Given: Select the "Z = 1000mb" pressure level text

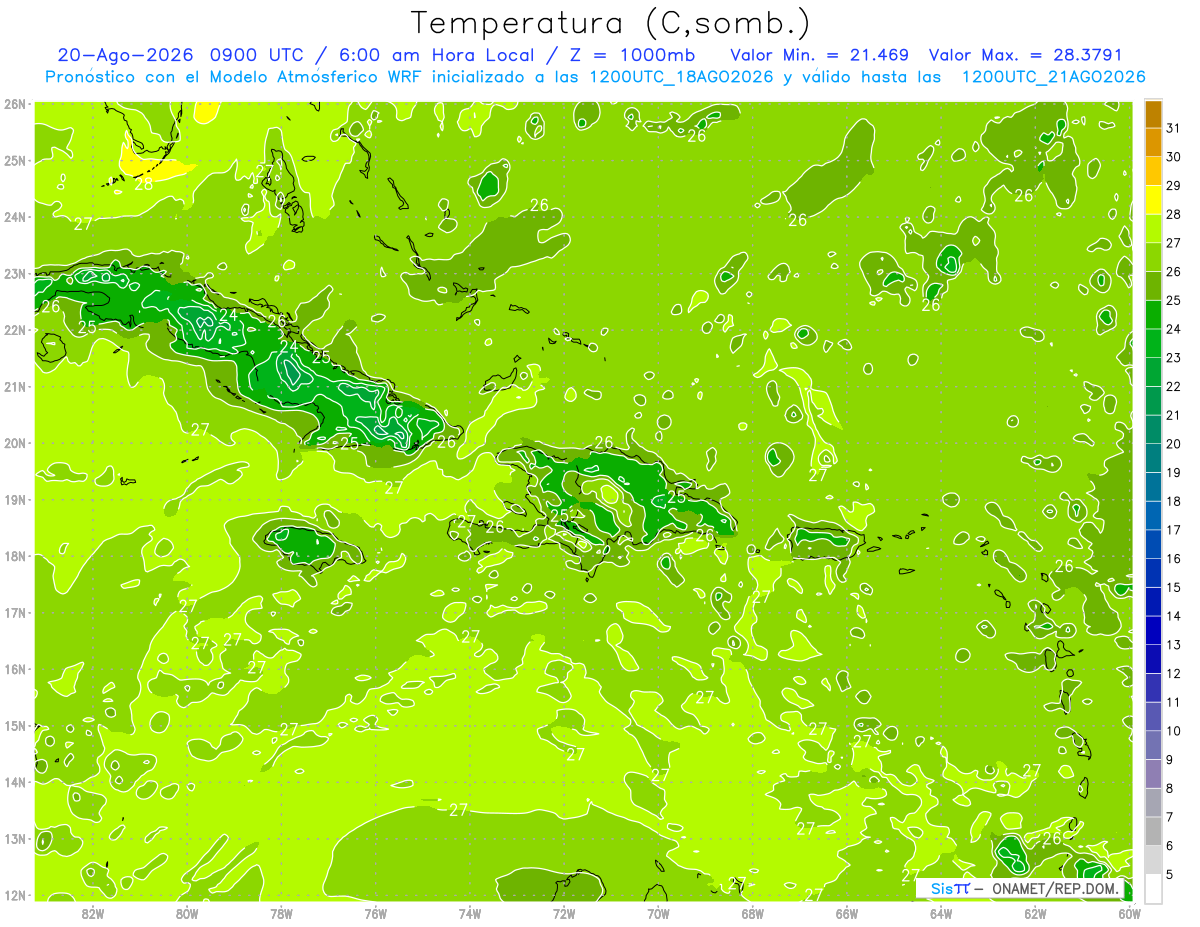Looking at the screenshot, I should (x=633, y=55).
